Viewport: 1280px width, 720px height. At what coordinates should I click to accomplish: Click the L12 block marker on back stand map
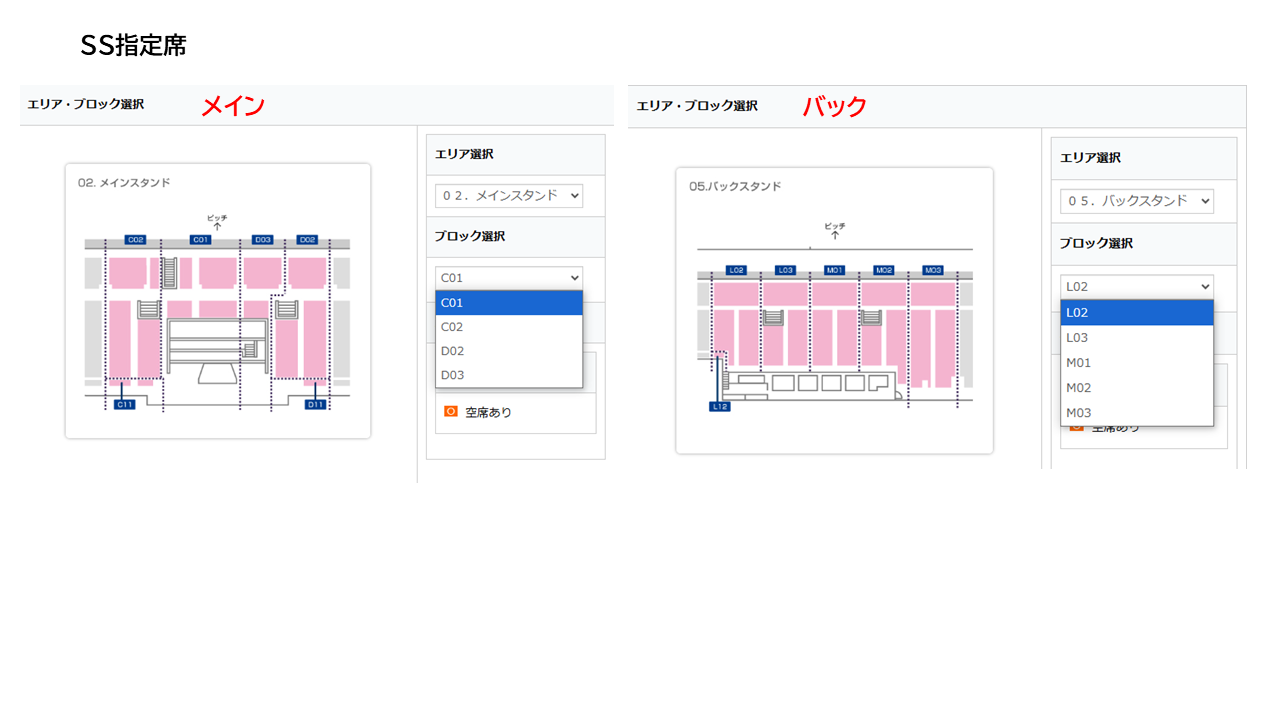[720, 406]
